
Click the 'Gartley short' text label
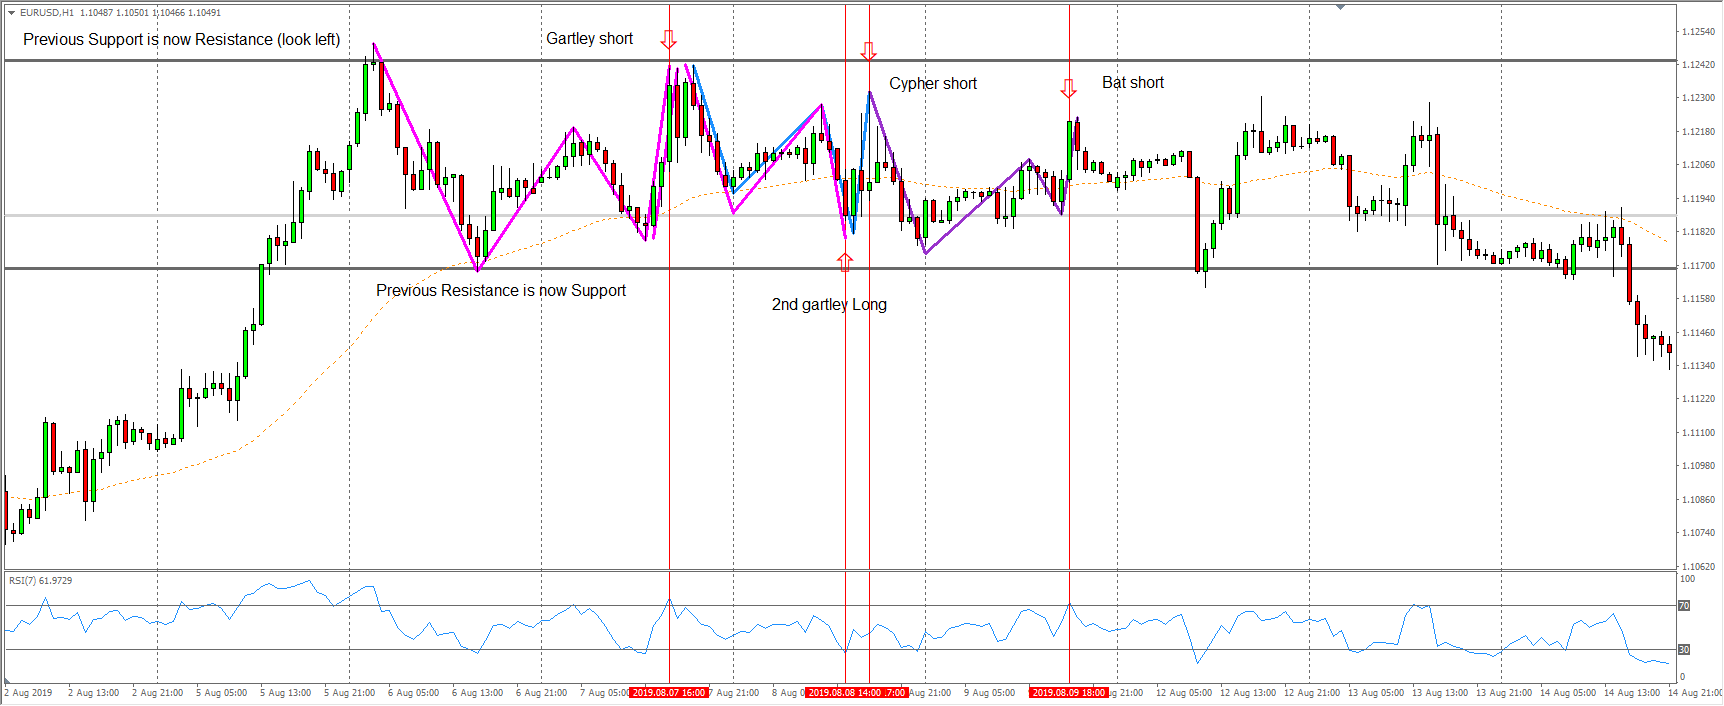(x=589, y=39)
